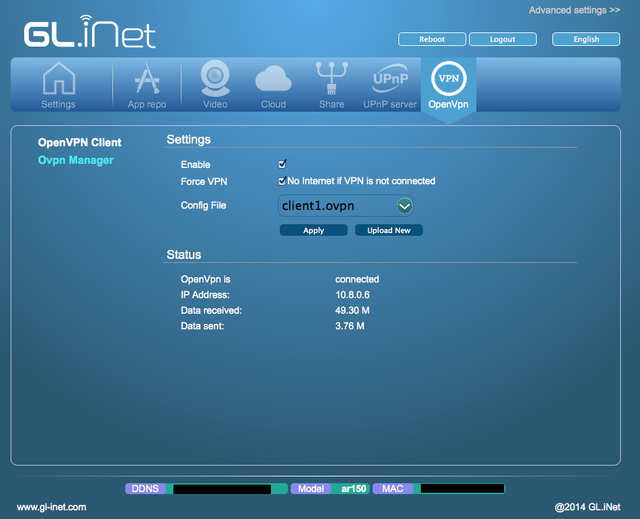This screenshot has height=519, width=640.
Task: Click the Status section heading
Action: point(184,255)
